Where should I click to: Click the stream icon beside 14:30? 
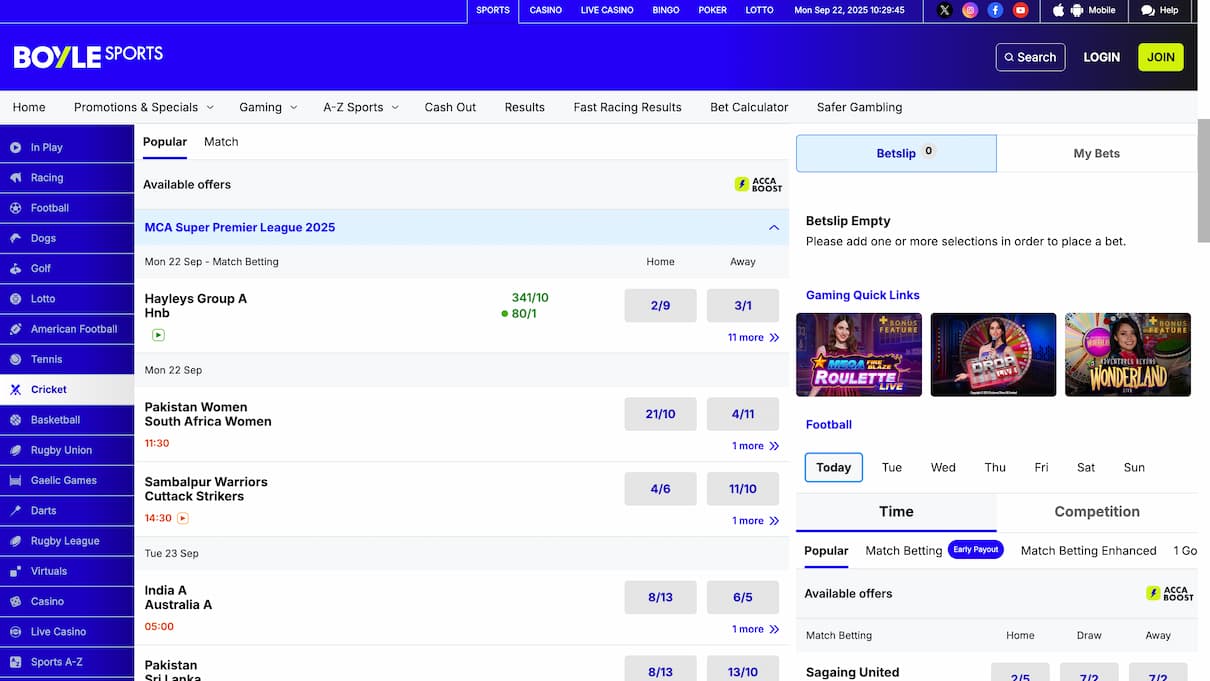[183, 518]
